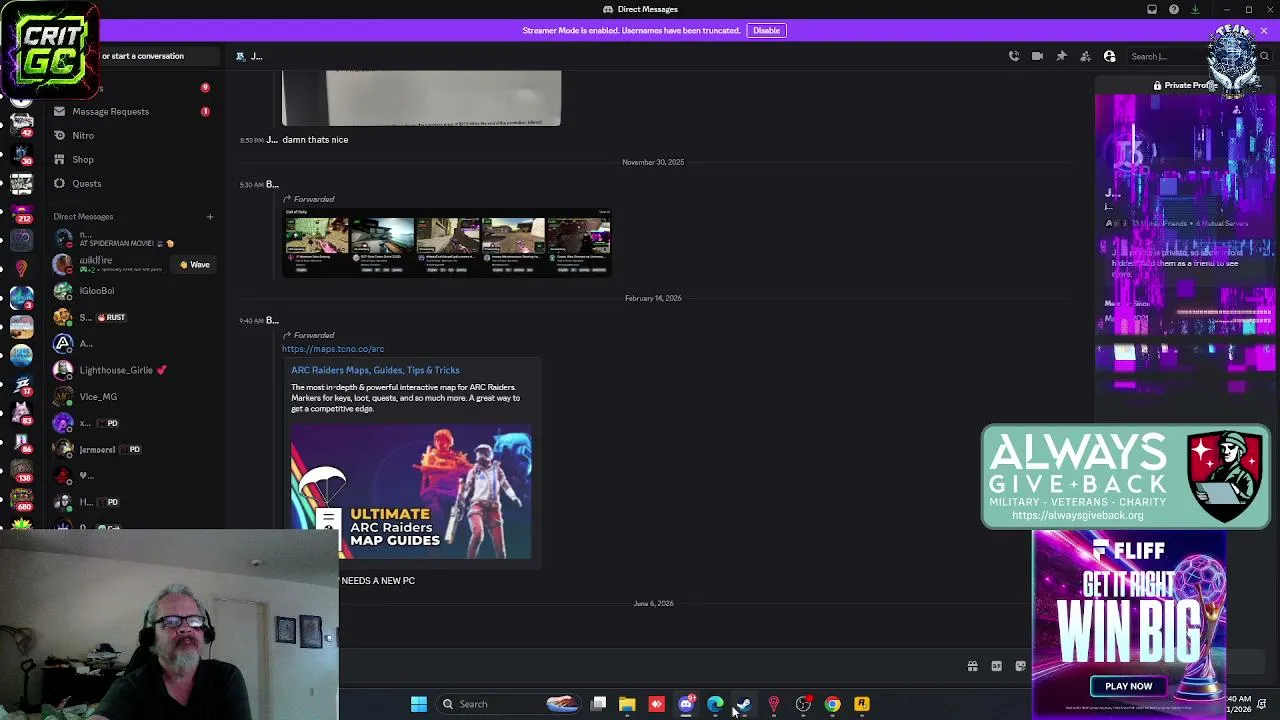Open pinned messages for this conversation
The height and width of the screenshot is (720, 1280).
tap(1062, 56)
